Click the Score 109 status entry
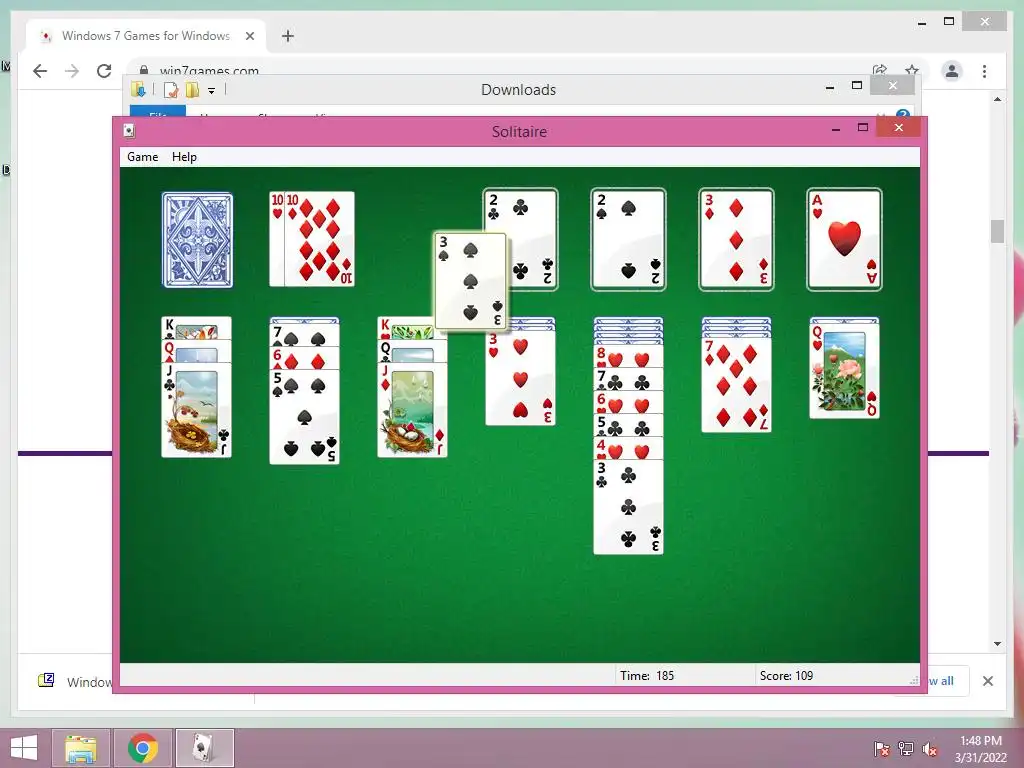The height and width of the screenshot is (768, 1024). [x=786, y=676]
